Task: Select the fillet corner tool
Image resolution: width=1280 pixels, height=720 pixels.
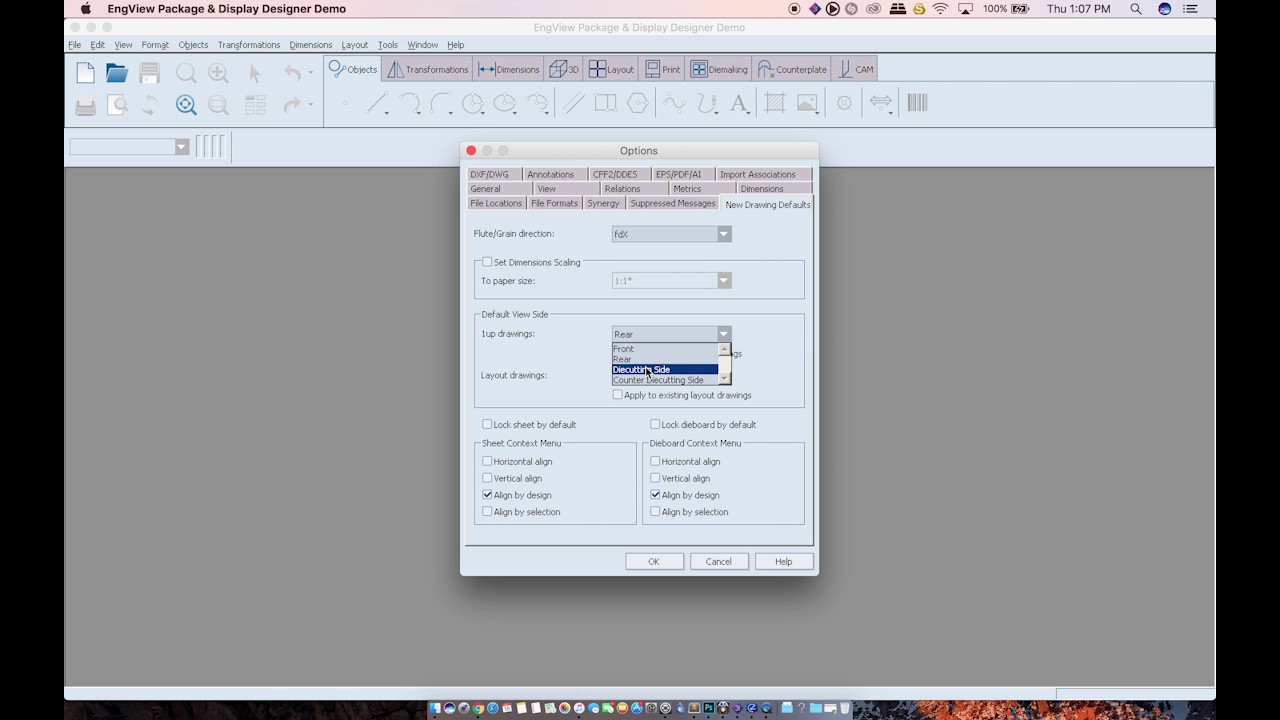Action: pyautogui.click(x=441, y=103)
